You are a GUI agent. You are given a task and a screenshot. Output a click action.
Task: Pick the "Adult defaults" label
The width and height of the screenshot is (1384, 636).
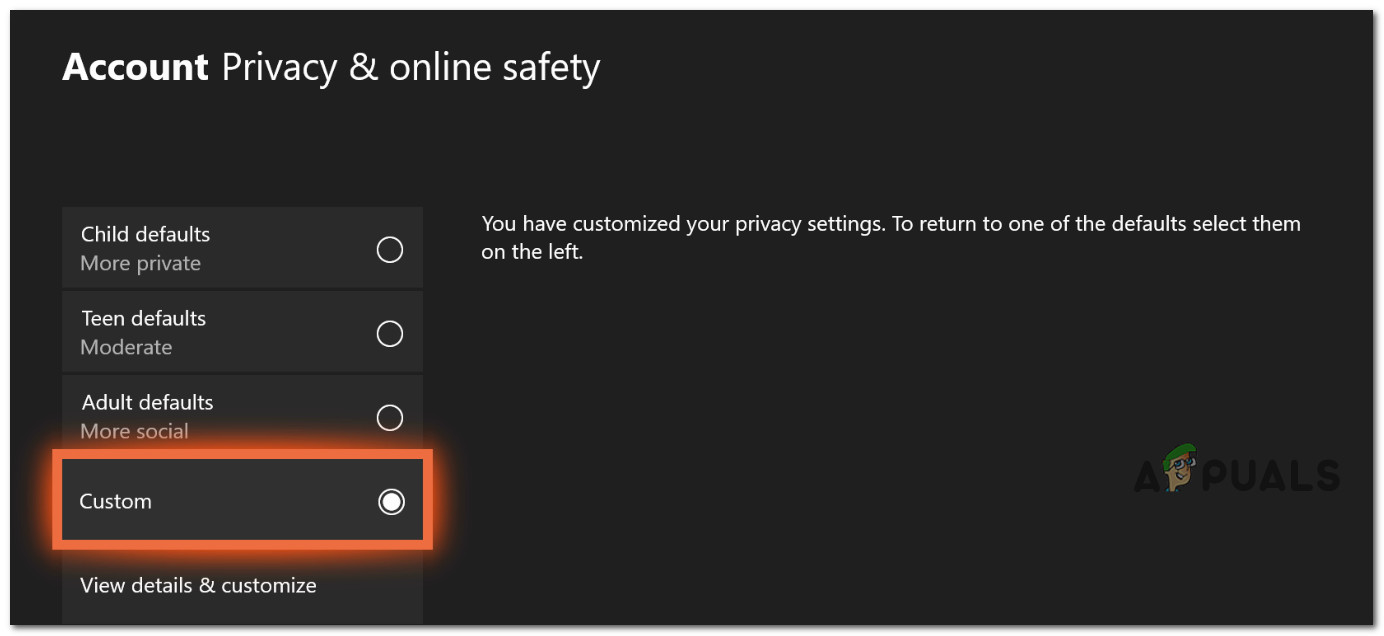147,402
